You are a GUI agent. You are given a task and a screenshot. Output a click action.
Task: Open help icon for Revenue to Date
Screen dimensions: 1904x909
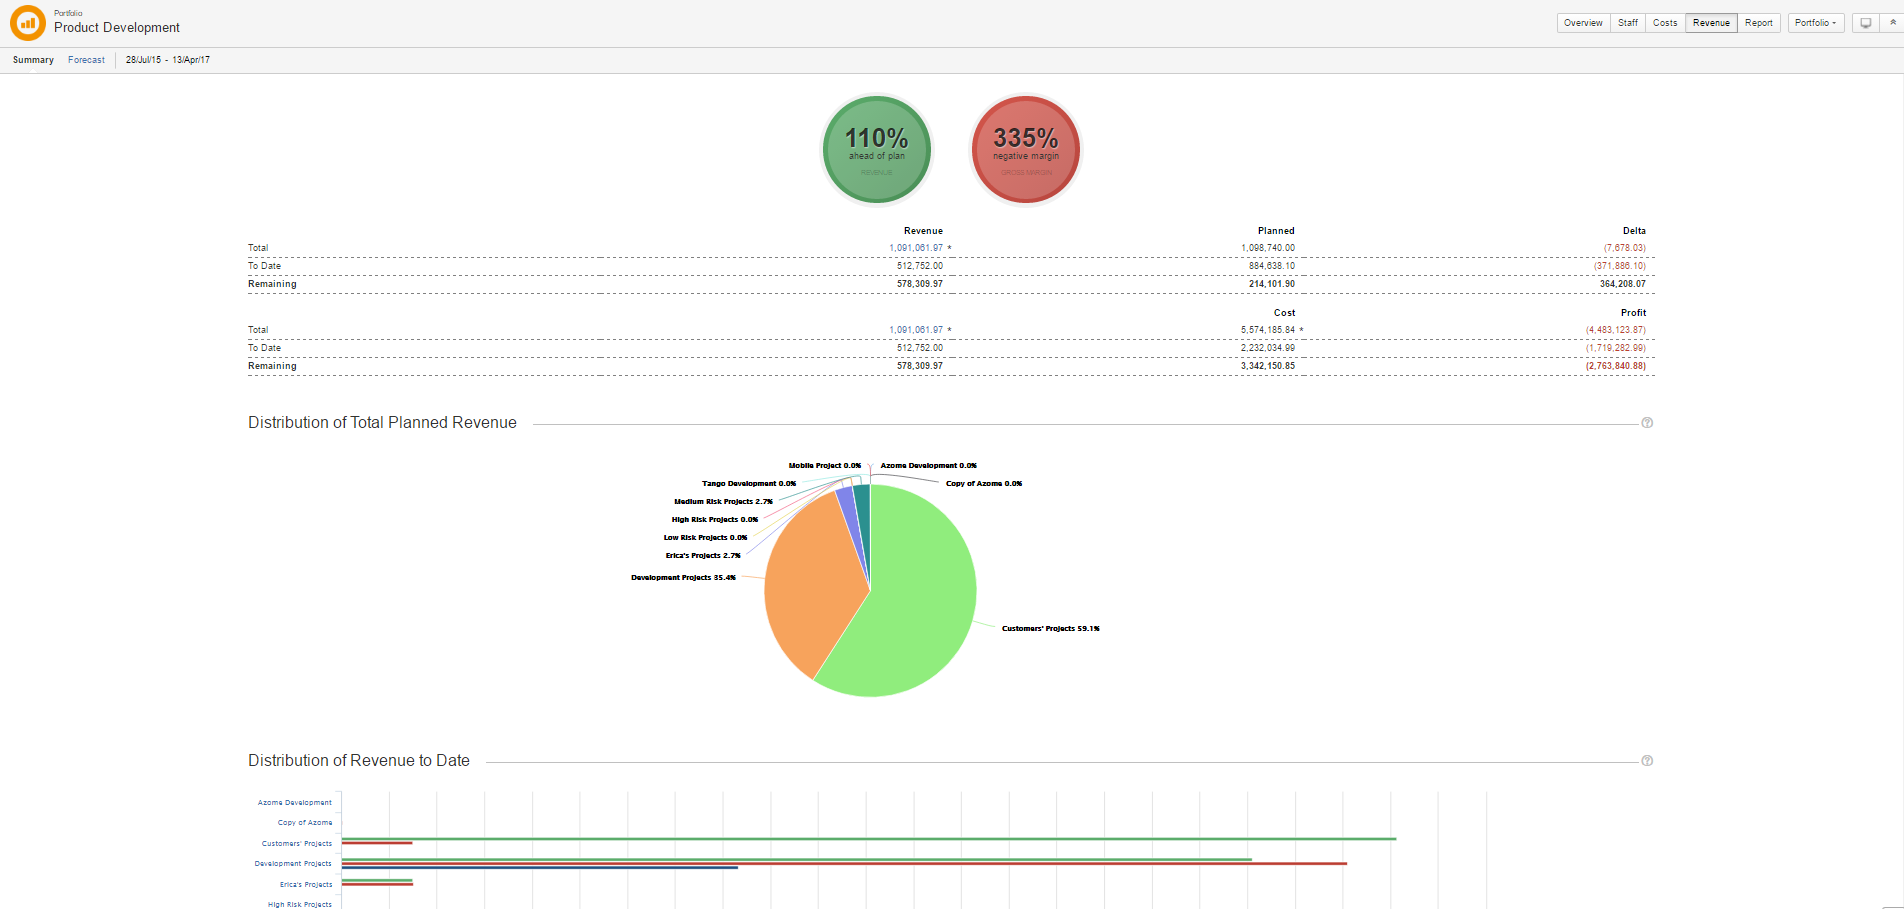pyautogui.click(x=1647, y=761)
